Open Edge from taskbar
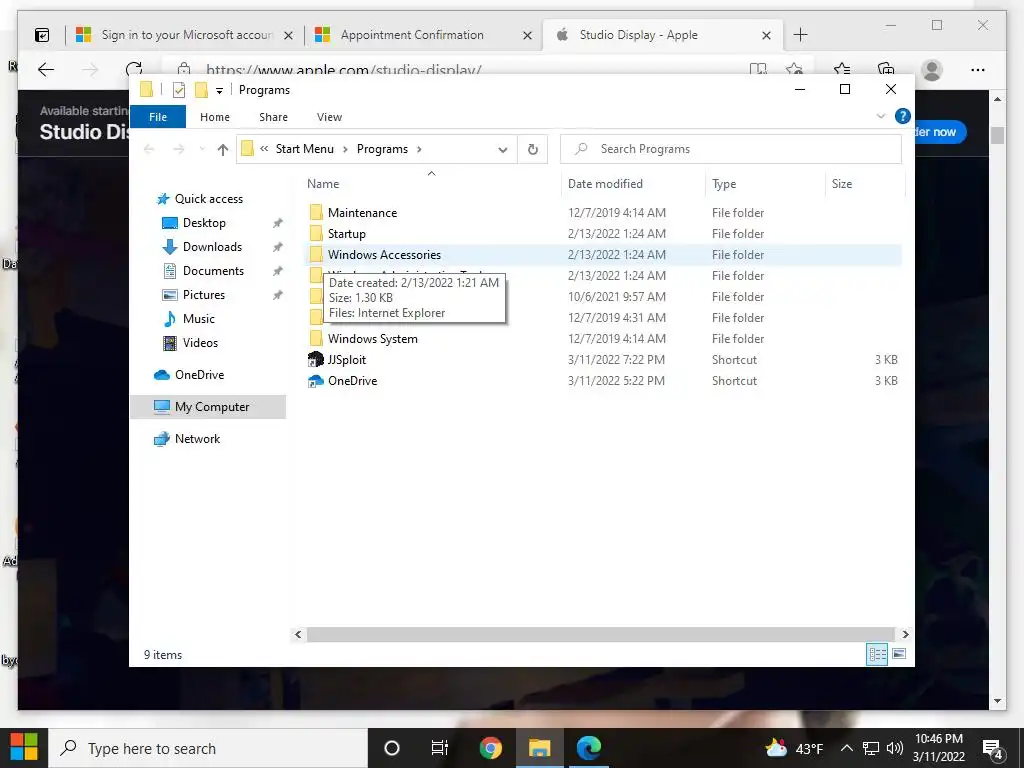This screenshot has width=1024, height=768. pyautogui.click(x=588, y=748)
